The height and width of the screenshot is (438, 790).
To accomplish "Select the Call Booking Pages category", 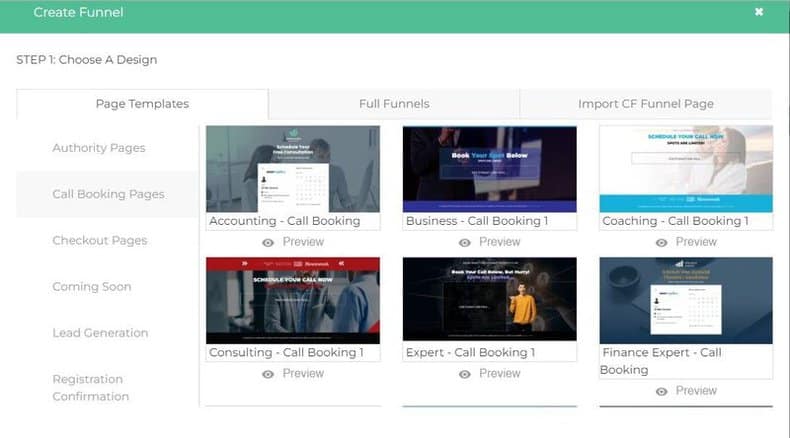I will [108, 194].
